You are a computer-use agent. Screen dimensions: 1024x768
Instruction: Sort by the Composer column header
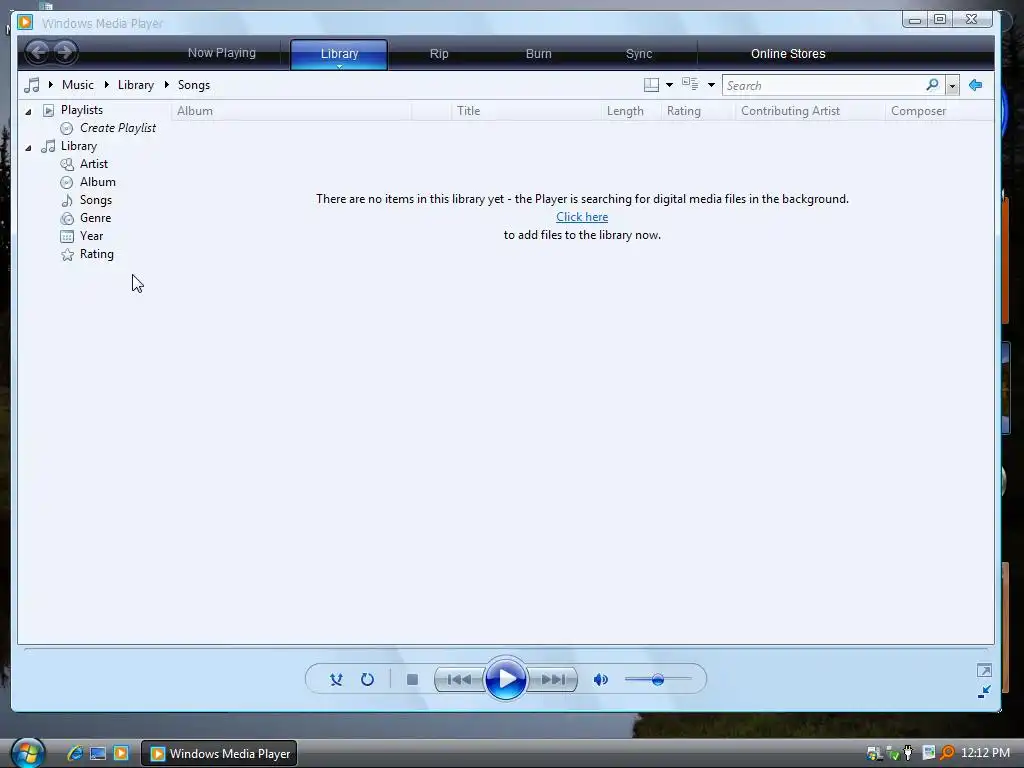[x=940, y=111]
